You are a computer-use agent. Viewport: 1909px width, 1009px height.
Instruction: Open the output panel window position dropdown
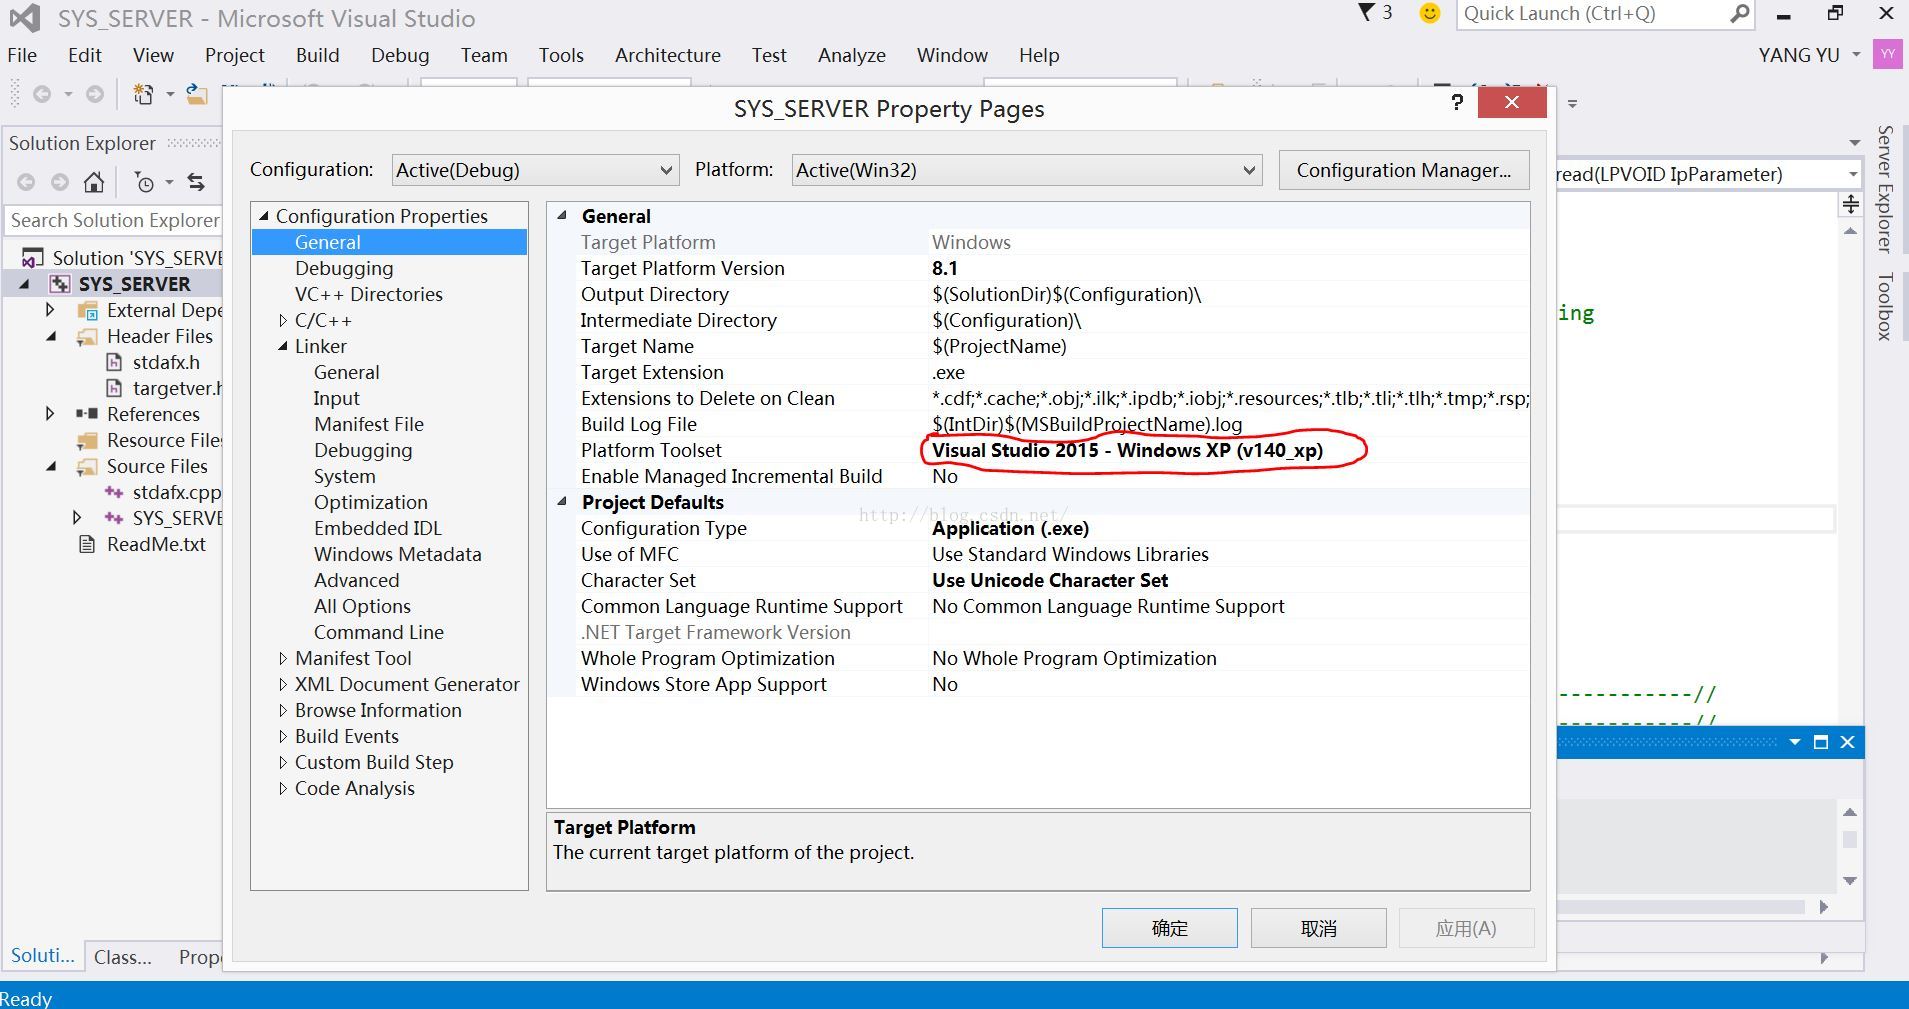coord(1795,742)
